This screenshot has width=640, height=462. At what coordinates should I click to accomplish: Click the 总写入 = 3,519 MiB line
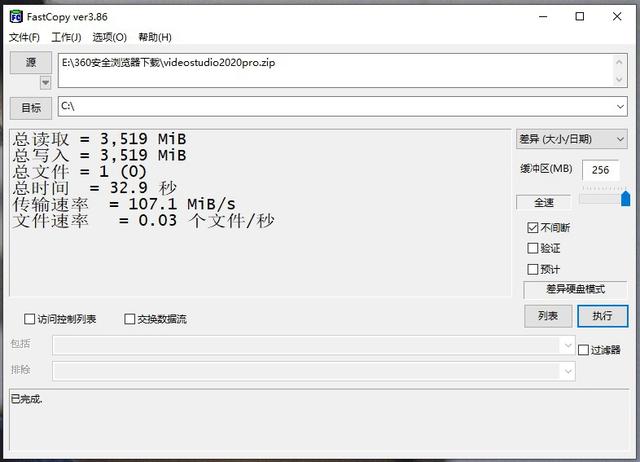coord(99,155)
